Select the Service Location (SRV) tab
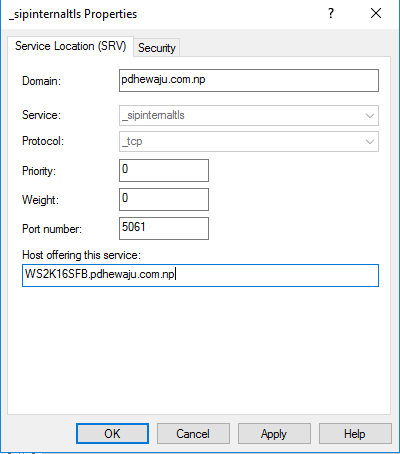Viewport: 400px width, 454px height. [71, 46]
